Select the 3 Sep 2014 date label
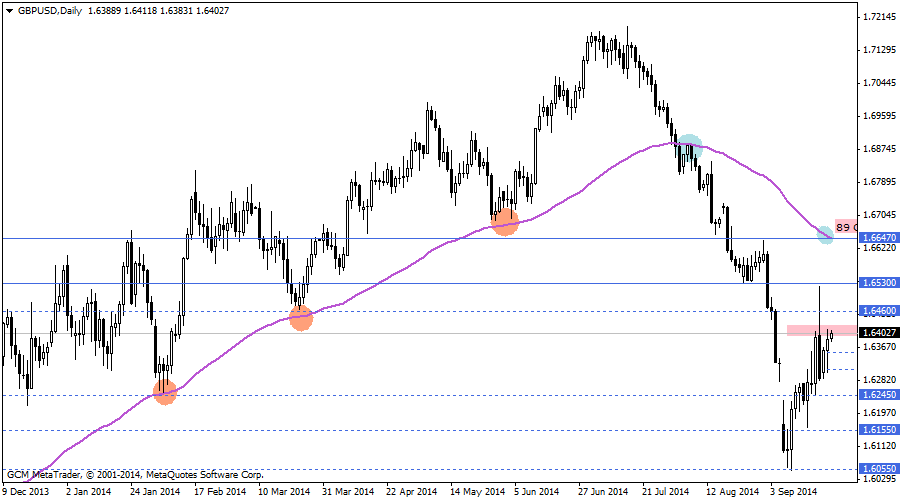 [795, 492]
